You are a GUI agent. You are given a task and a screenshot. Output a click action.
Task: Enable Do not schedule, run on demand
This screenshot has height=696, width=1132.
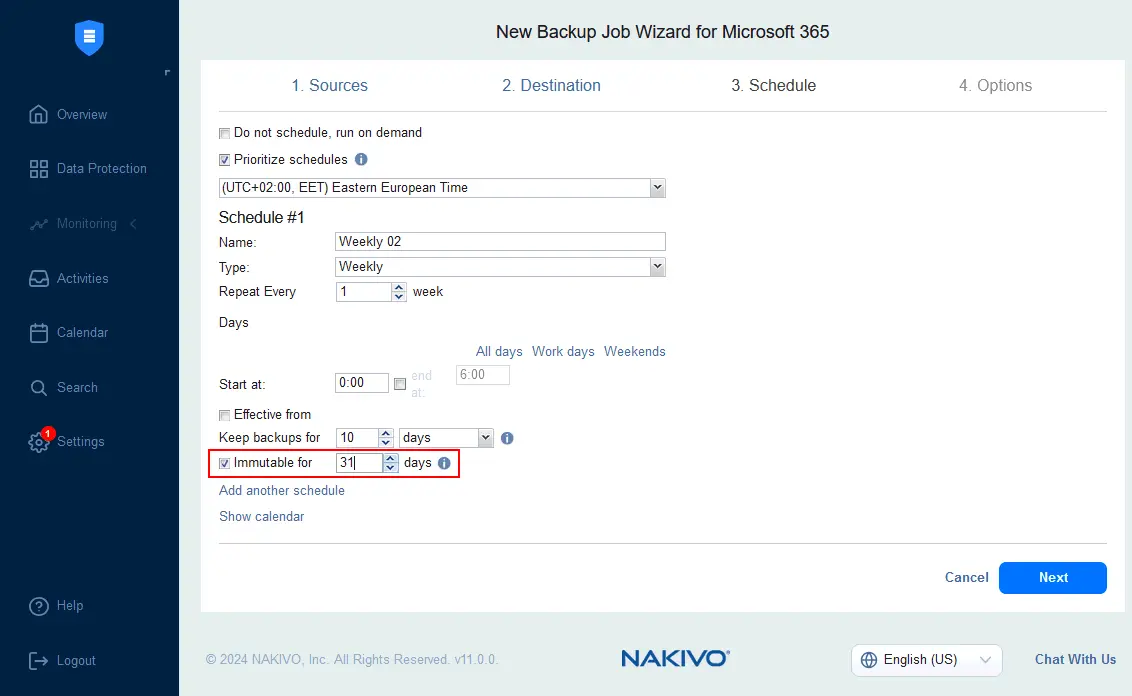[x=225, y=134]
